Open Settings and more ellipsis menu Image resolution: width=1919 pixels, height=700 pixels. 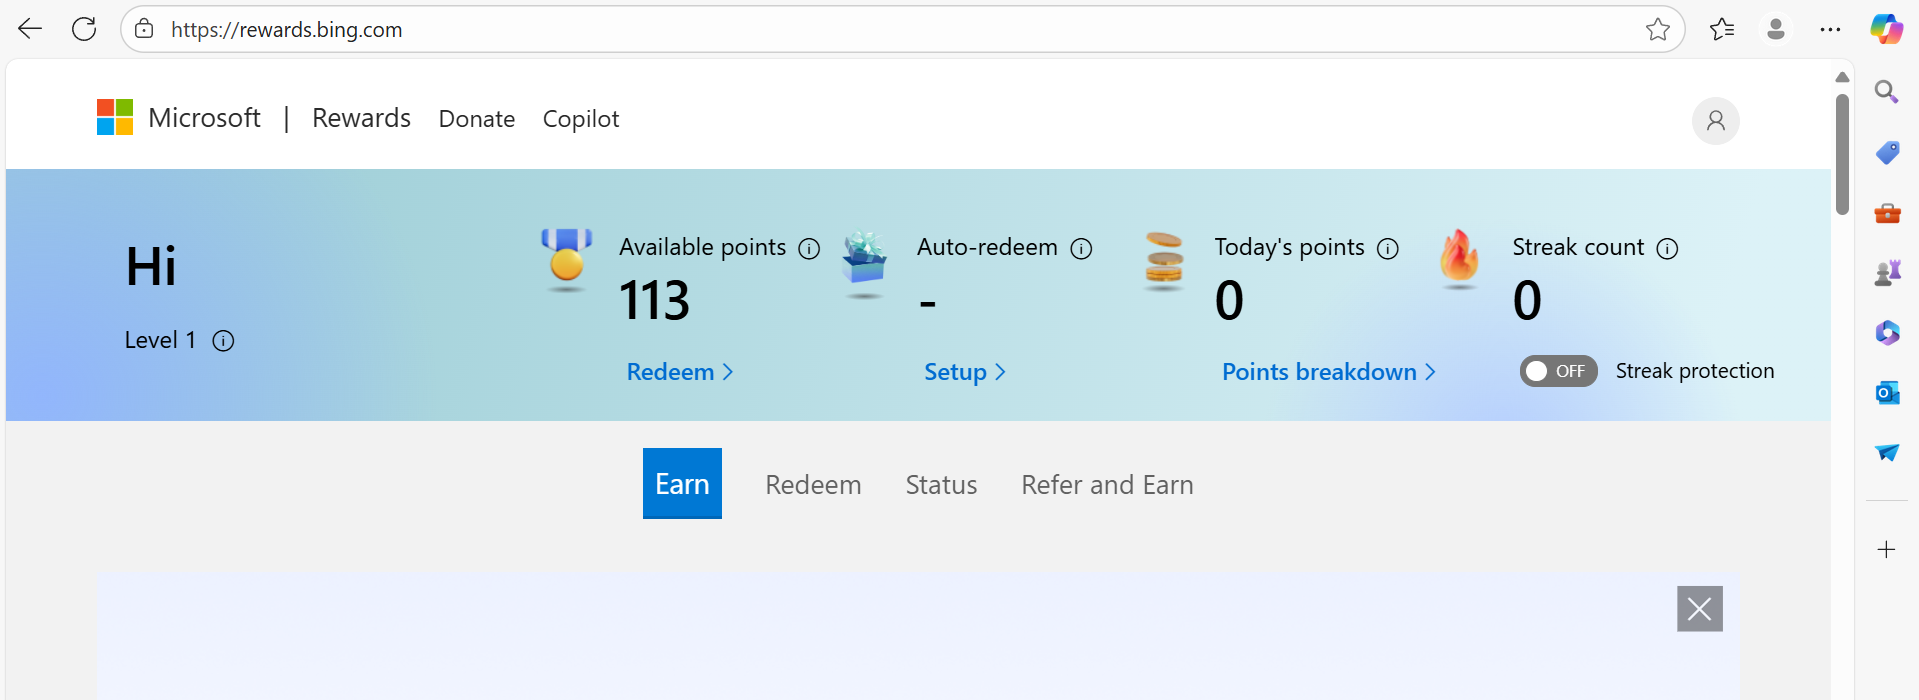1830,29
